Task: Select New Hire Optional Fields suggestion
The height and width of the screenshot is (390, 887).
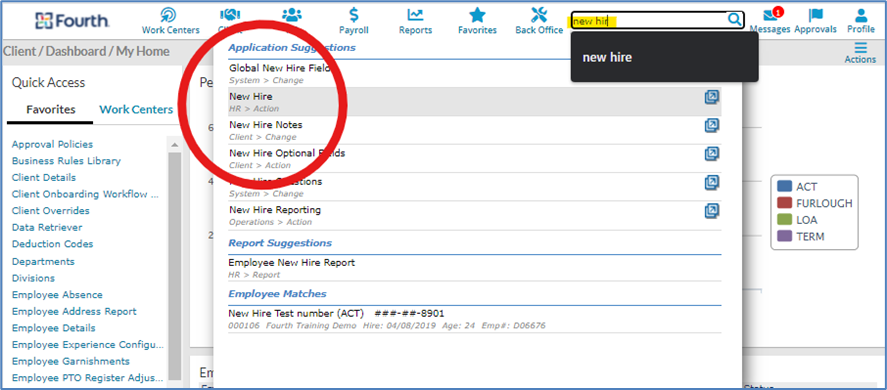Action: click(x=475, y=158)
